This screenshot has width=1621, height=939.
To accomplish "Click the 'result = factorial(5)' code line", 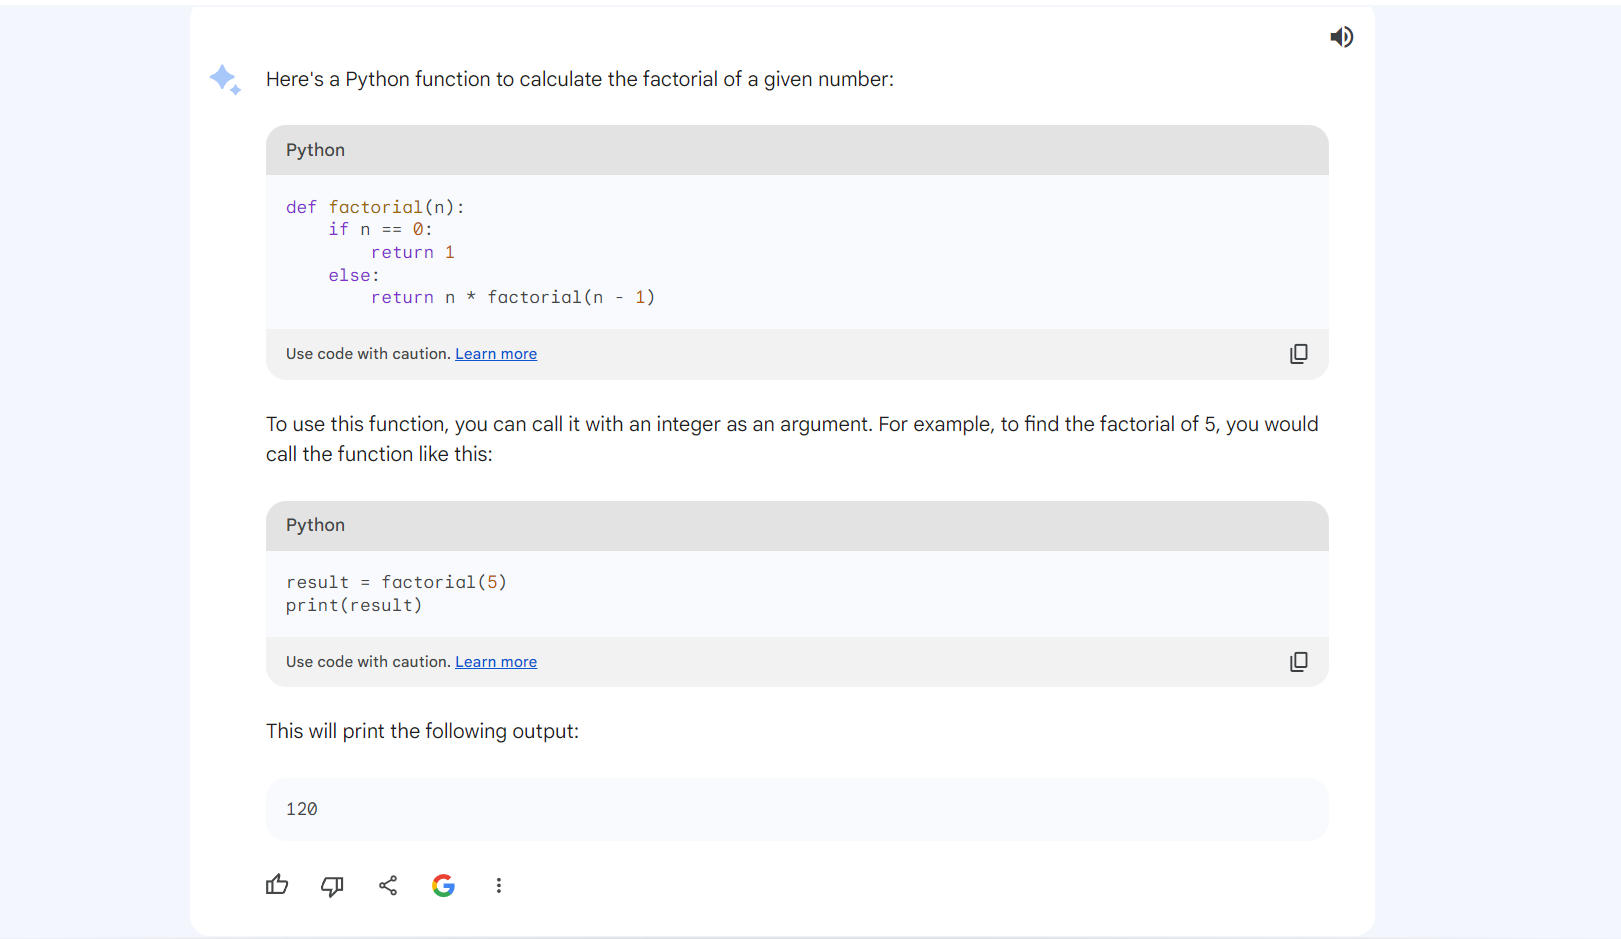I will [x=396, y=582].
